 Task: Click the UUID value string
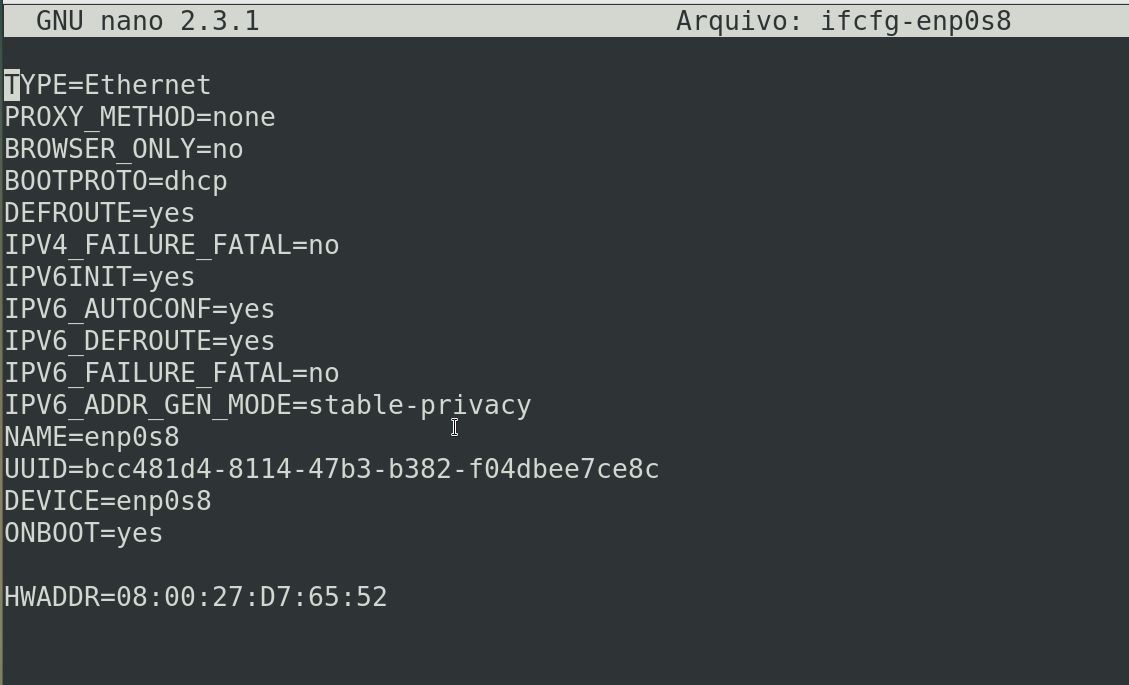coord(372,469)
